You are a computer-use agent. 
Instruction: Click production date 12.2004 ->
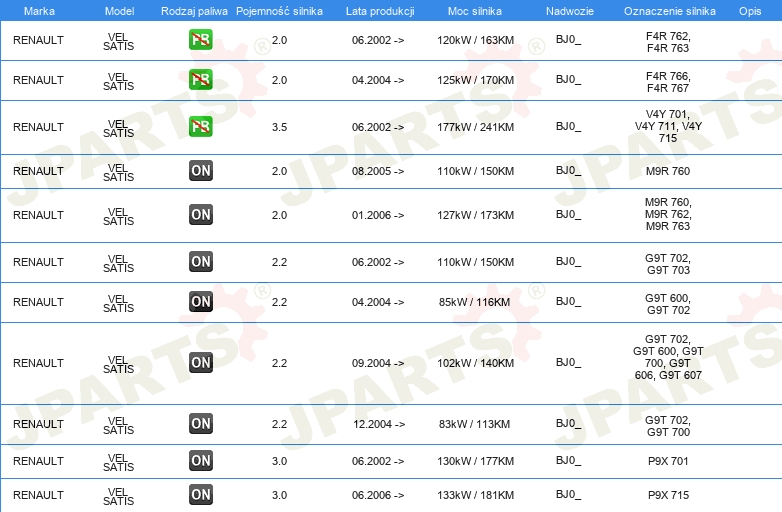pyautogui.click(x=379, y=424)
